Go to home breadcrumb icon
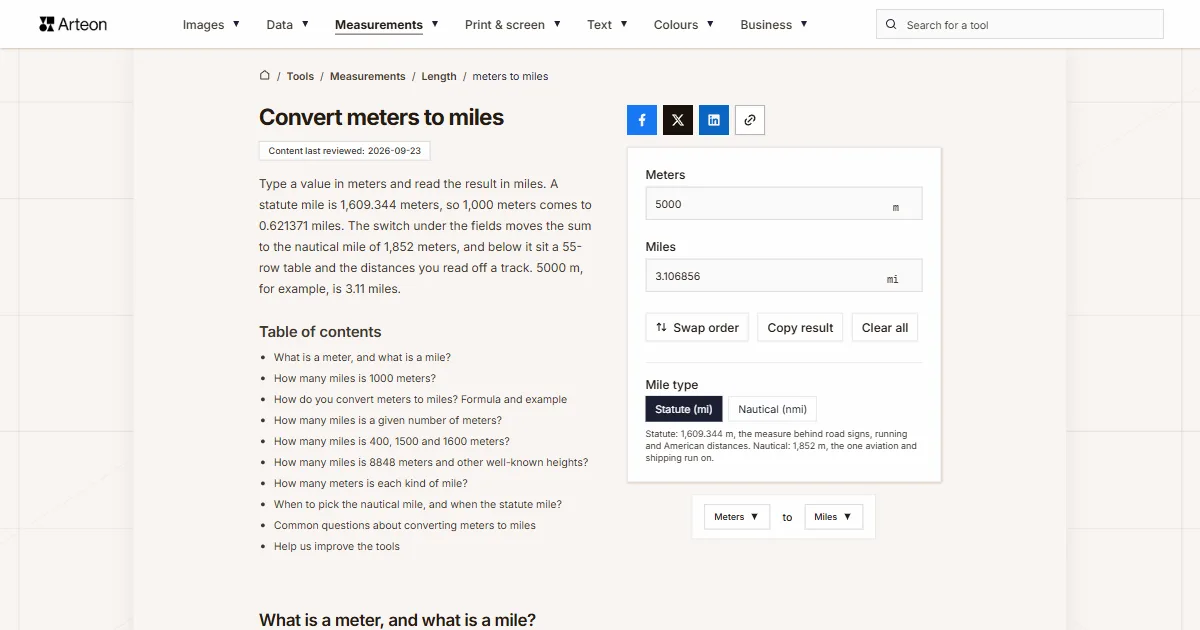 [x=265, y=75]
